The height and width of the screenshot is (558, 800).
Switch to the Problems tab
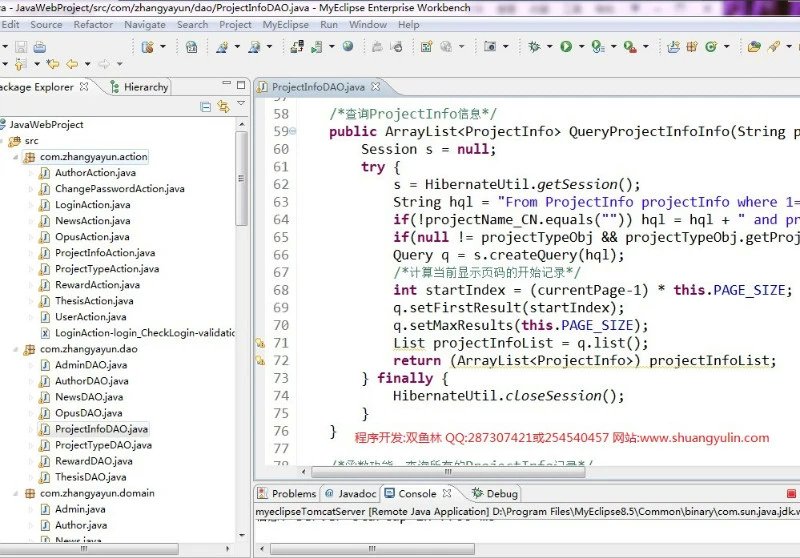287,493
